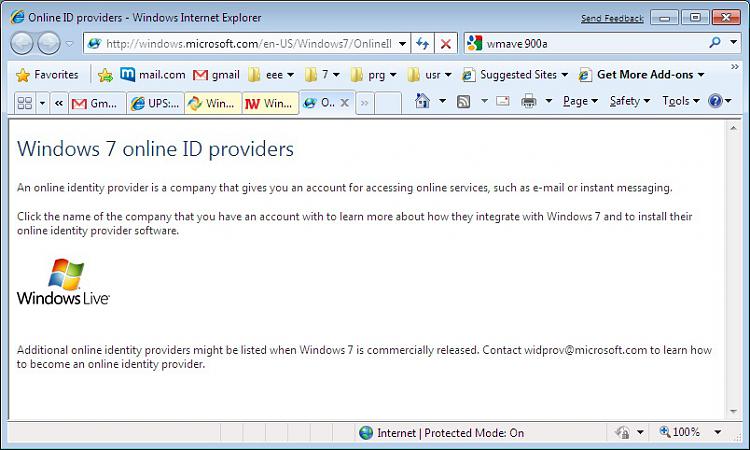Screen dimensions: 750x450
Task: Open the gmail favorites link
Action: tap(216, 75)
